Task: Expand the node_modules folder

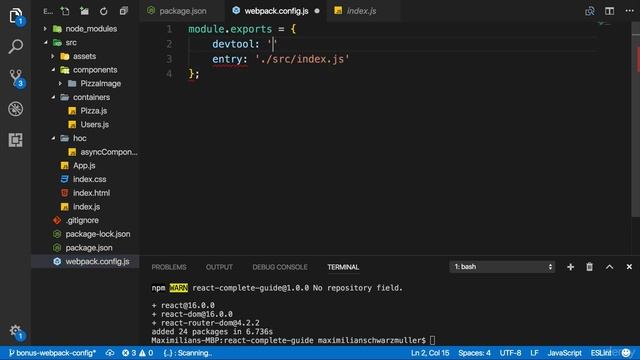Action: coord(45,29)
